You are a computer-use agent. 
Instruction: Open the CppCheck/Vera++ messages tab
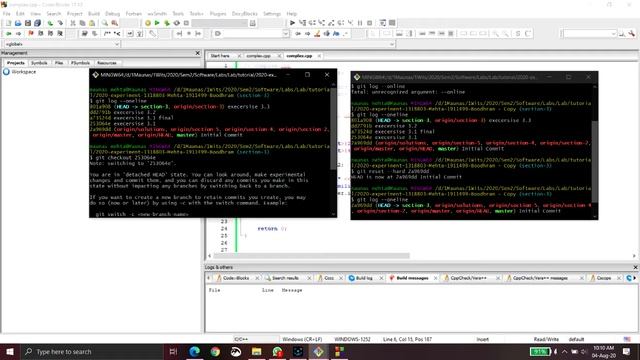click(540, 278)
